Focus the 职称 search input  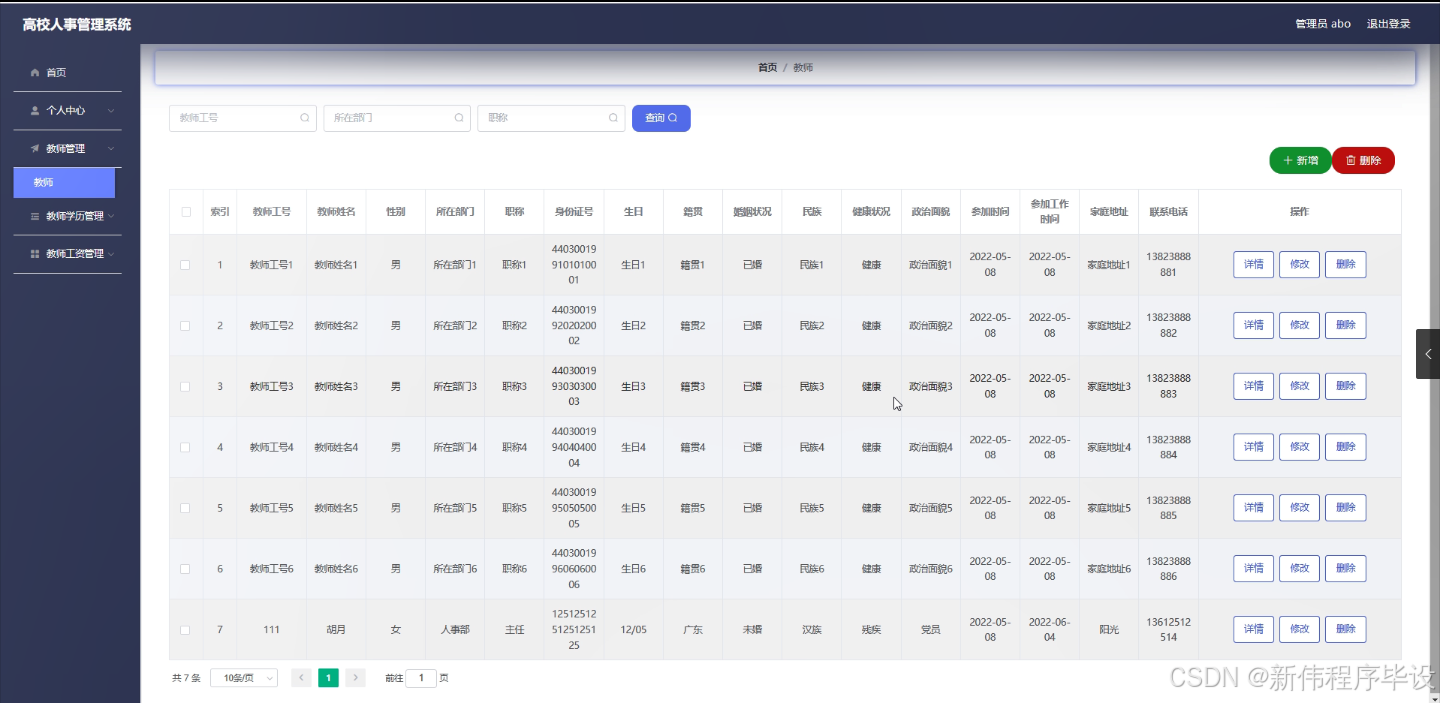[x=551, y=118]
